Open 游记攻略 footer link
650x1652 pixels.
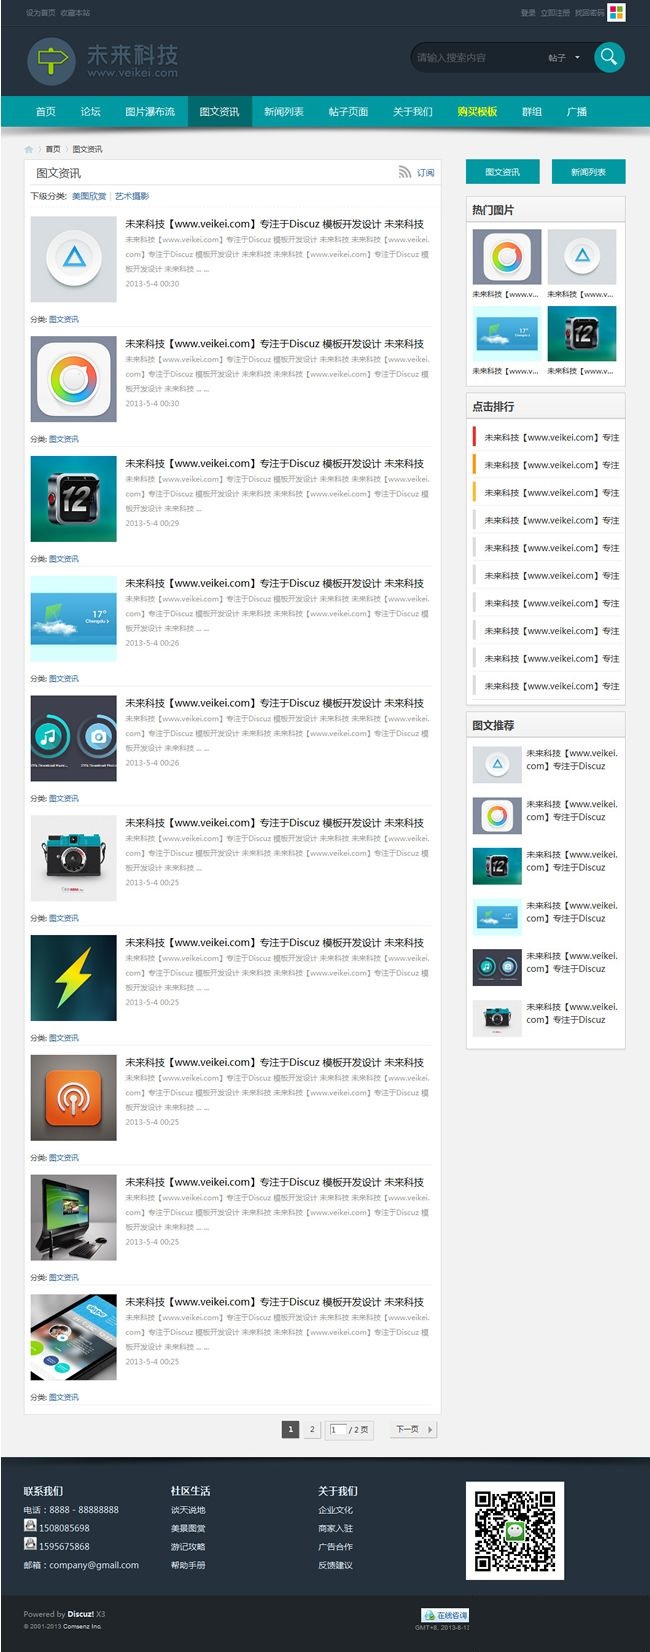click(188, 1546)
